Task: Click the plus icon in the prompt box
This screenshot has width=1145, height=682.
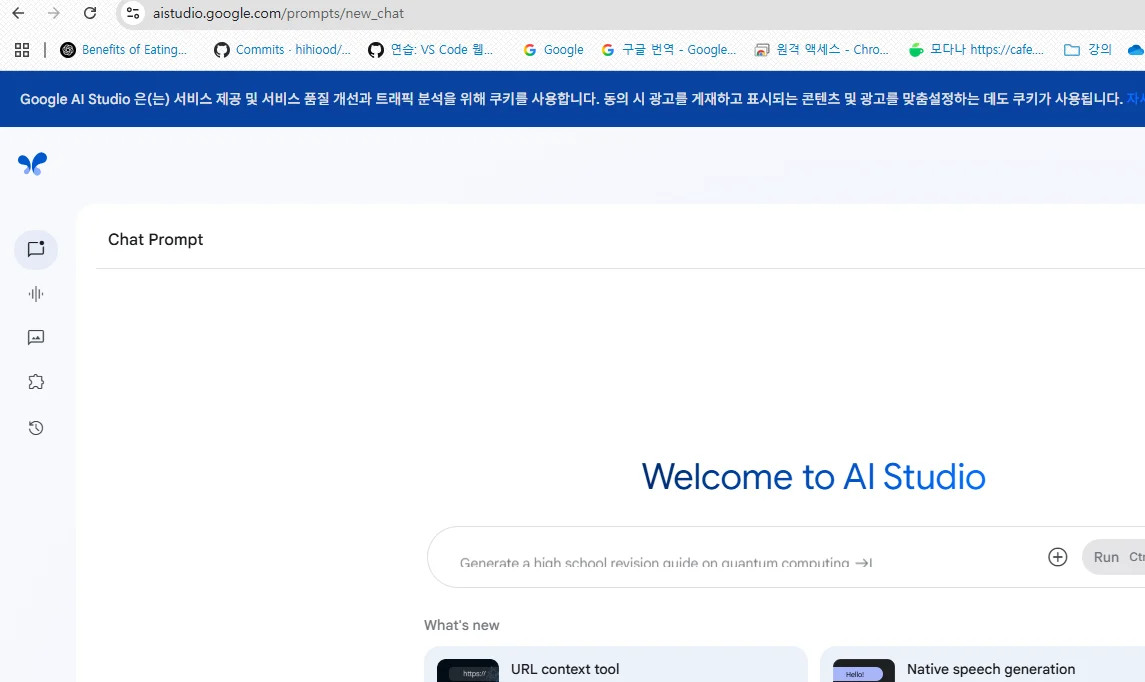Action: [1057, 557]
